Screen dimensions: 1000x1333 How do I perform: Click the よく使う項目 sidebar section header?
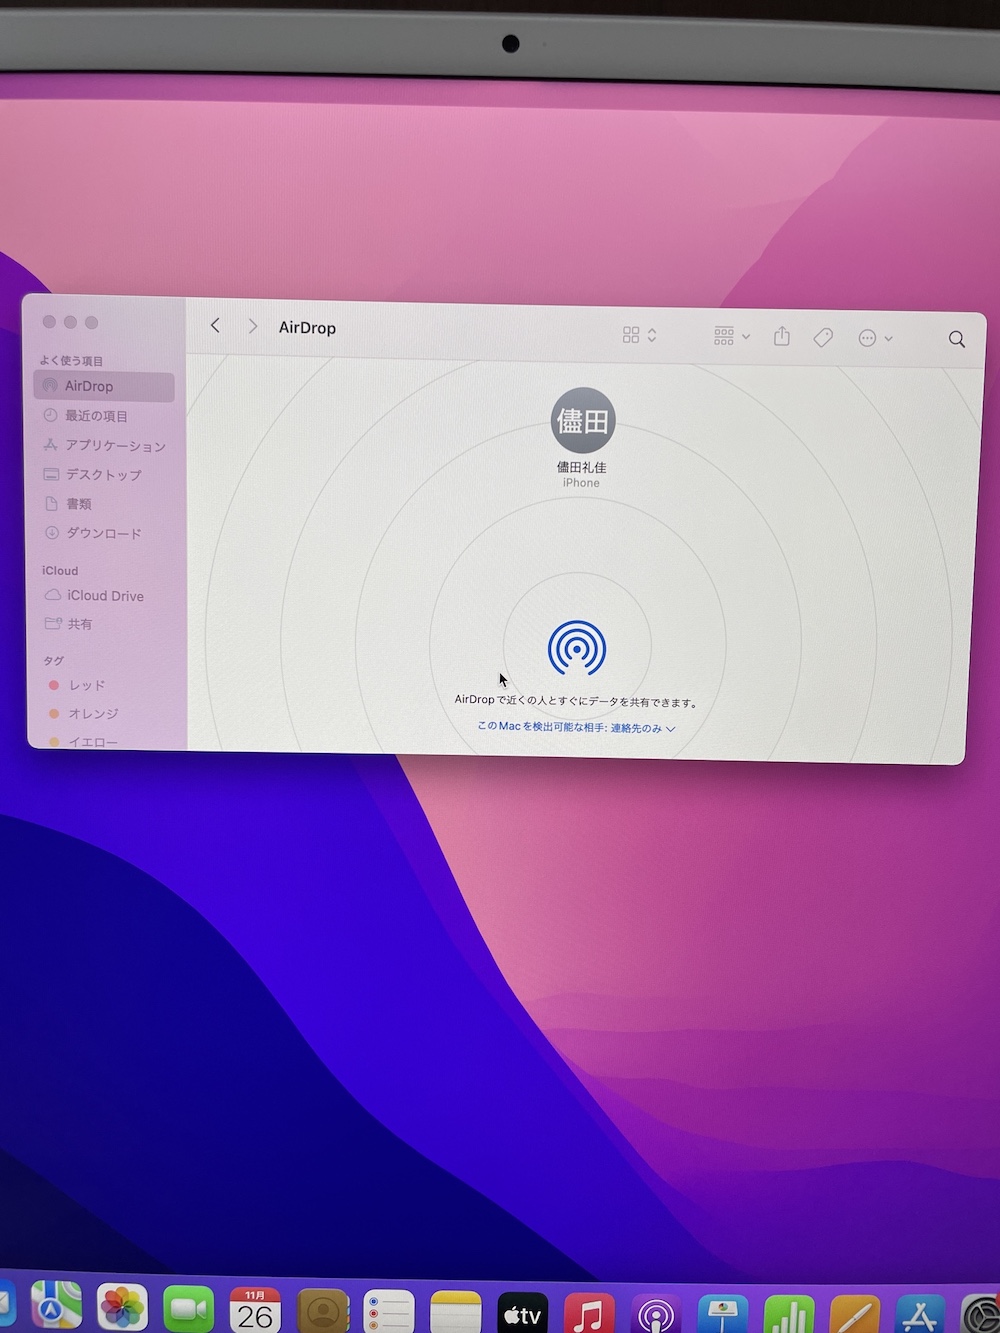pyautogui.click(x=71, y=361)
